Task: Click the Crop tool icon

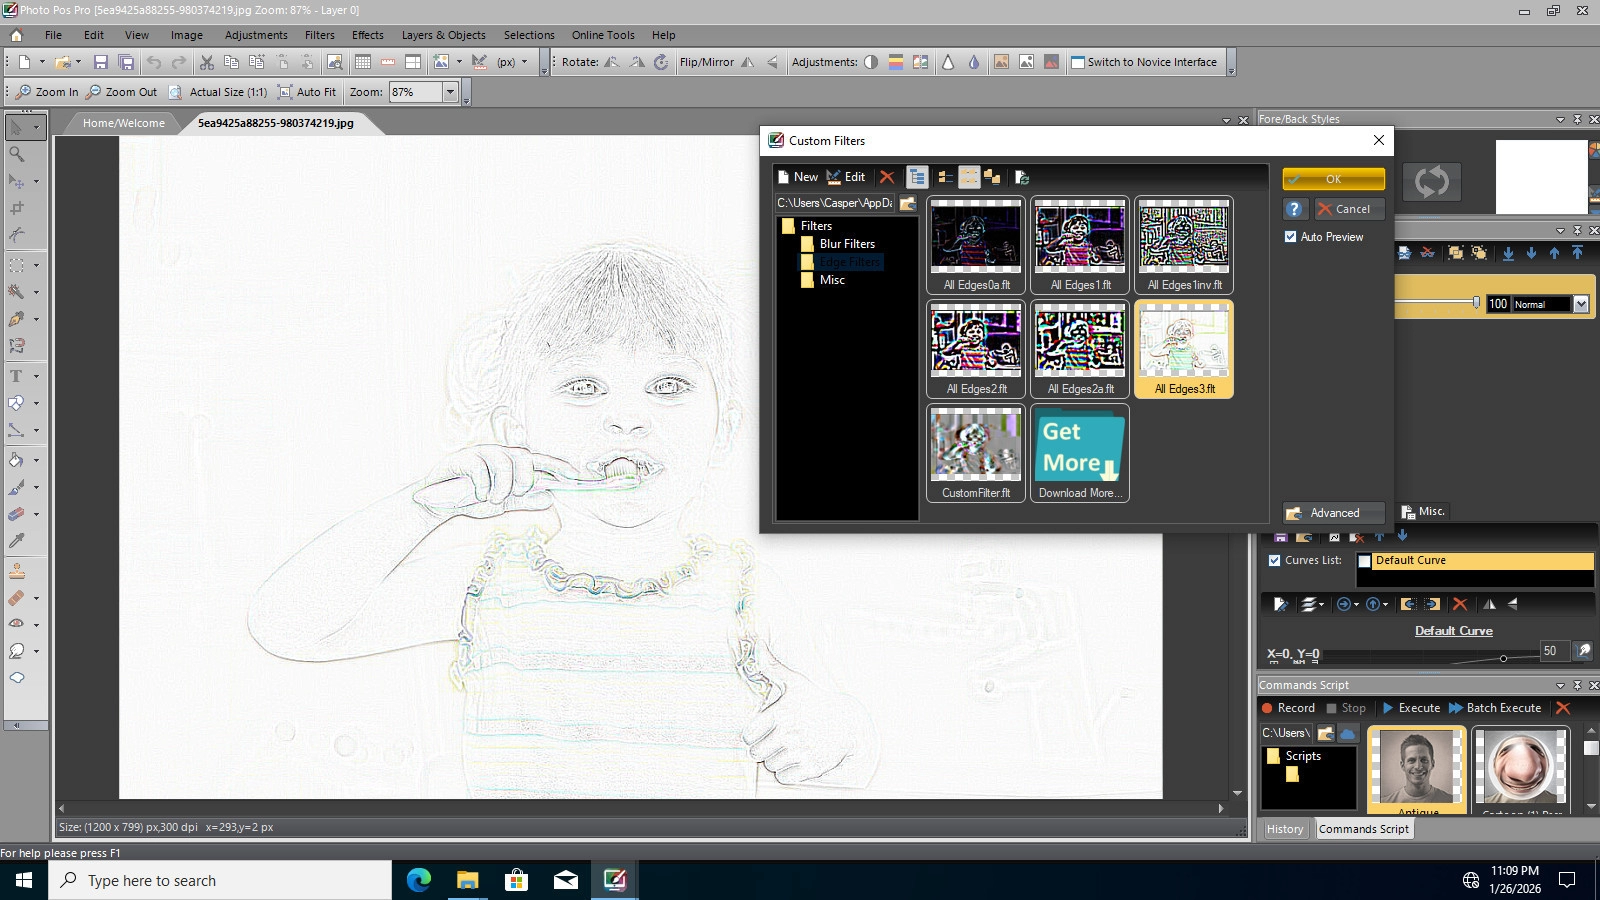Action: pyautogui.click(x=17, y=209)
